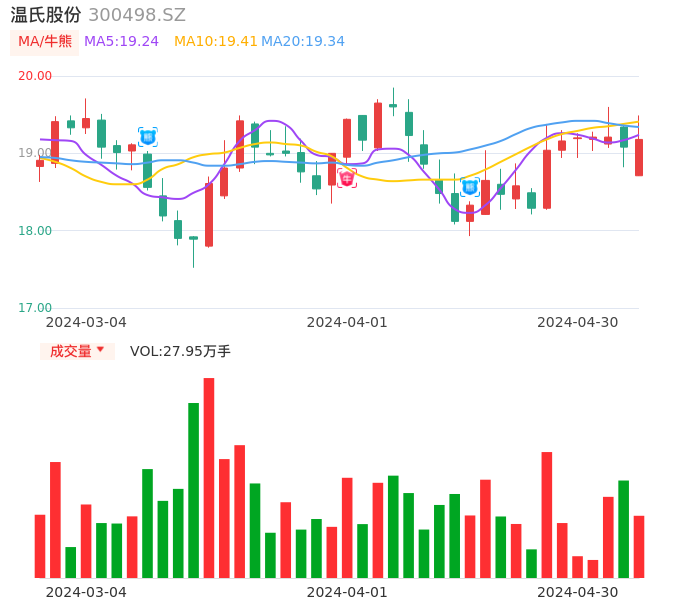Click the pink marker icon on the chart
The height and width of the screenshot is (606, 686).
[347, 179]
